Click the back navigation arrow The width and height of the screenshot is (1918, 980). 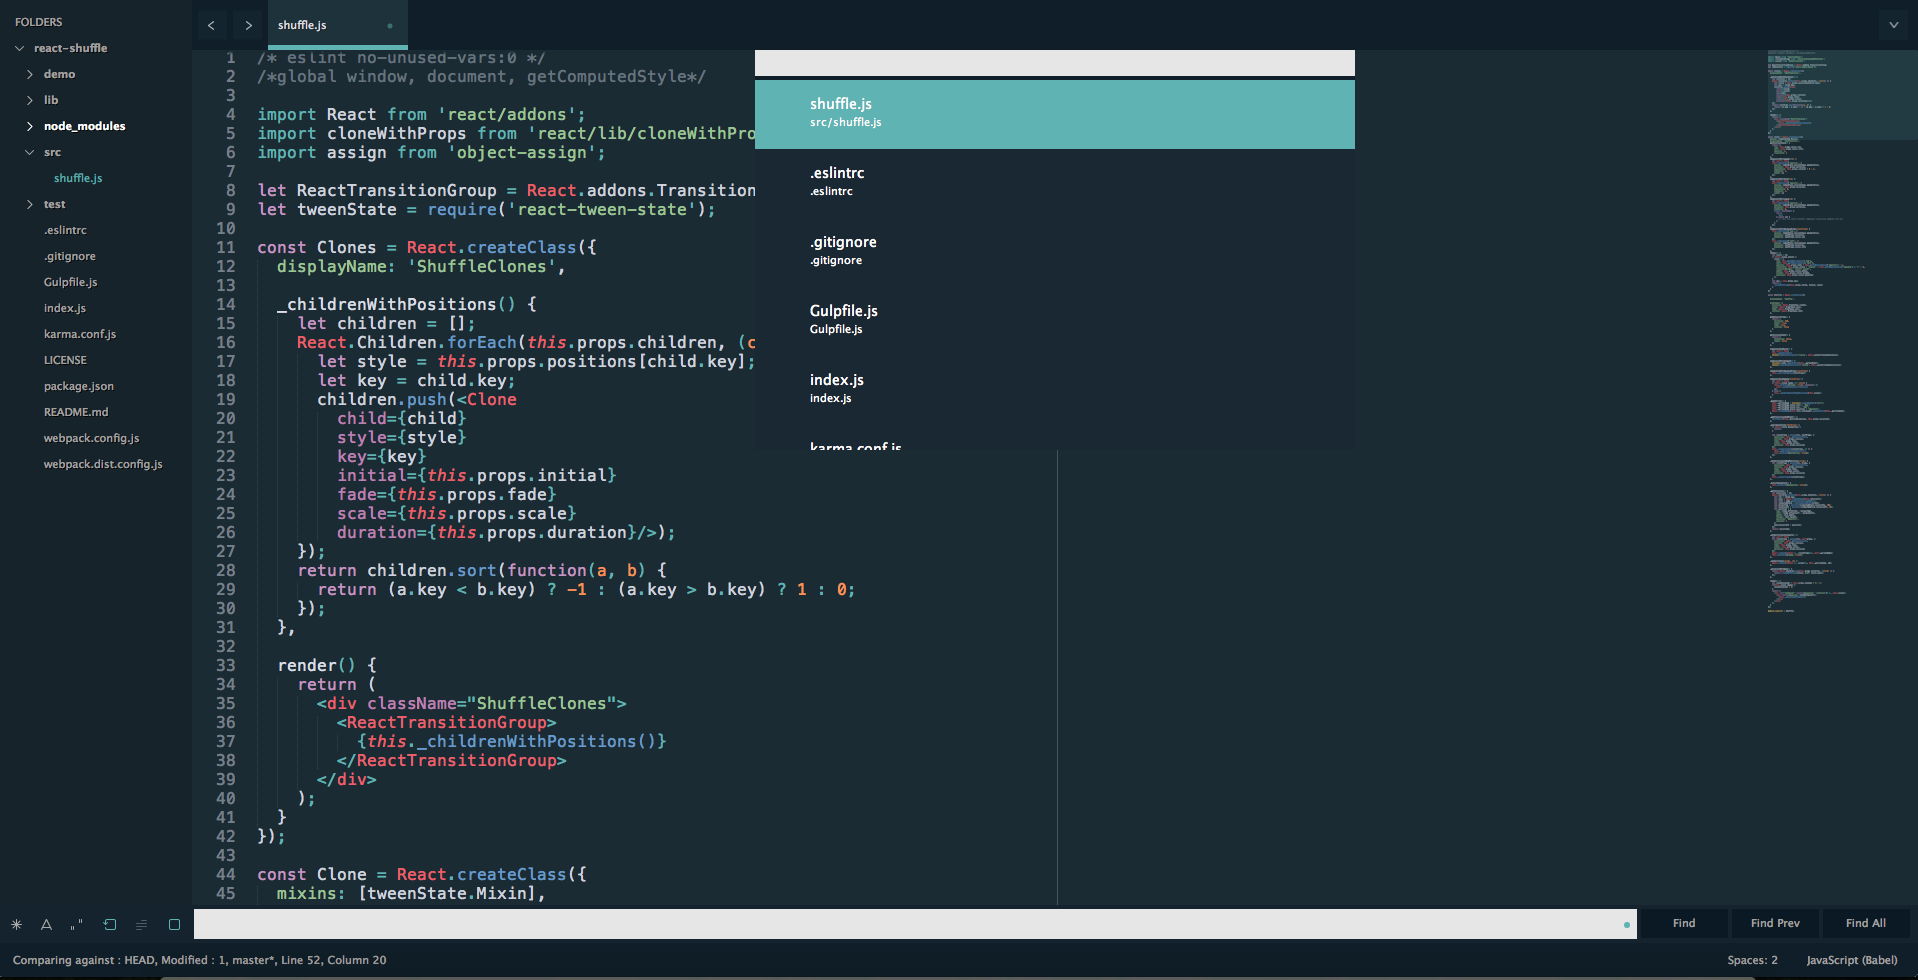pyautogui.click(x=211, y=25)
